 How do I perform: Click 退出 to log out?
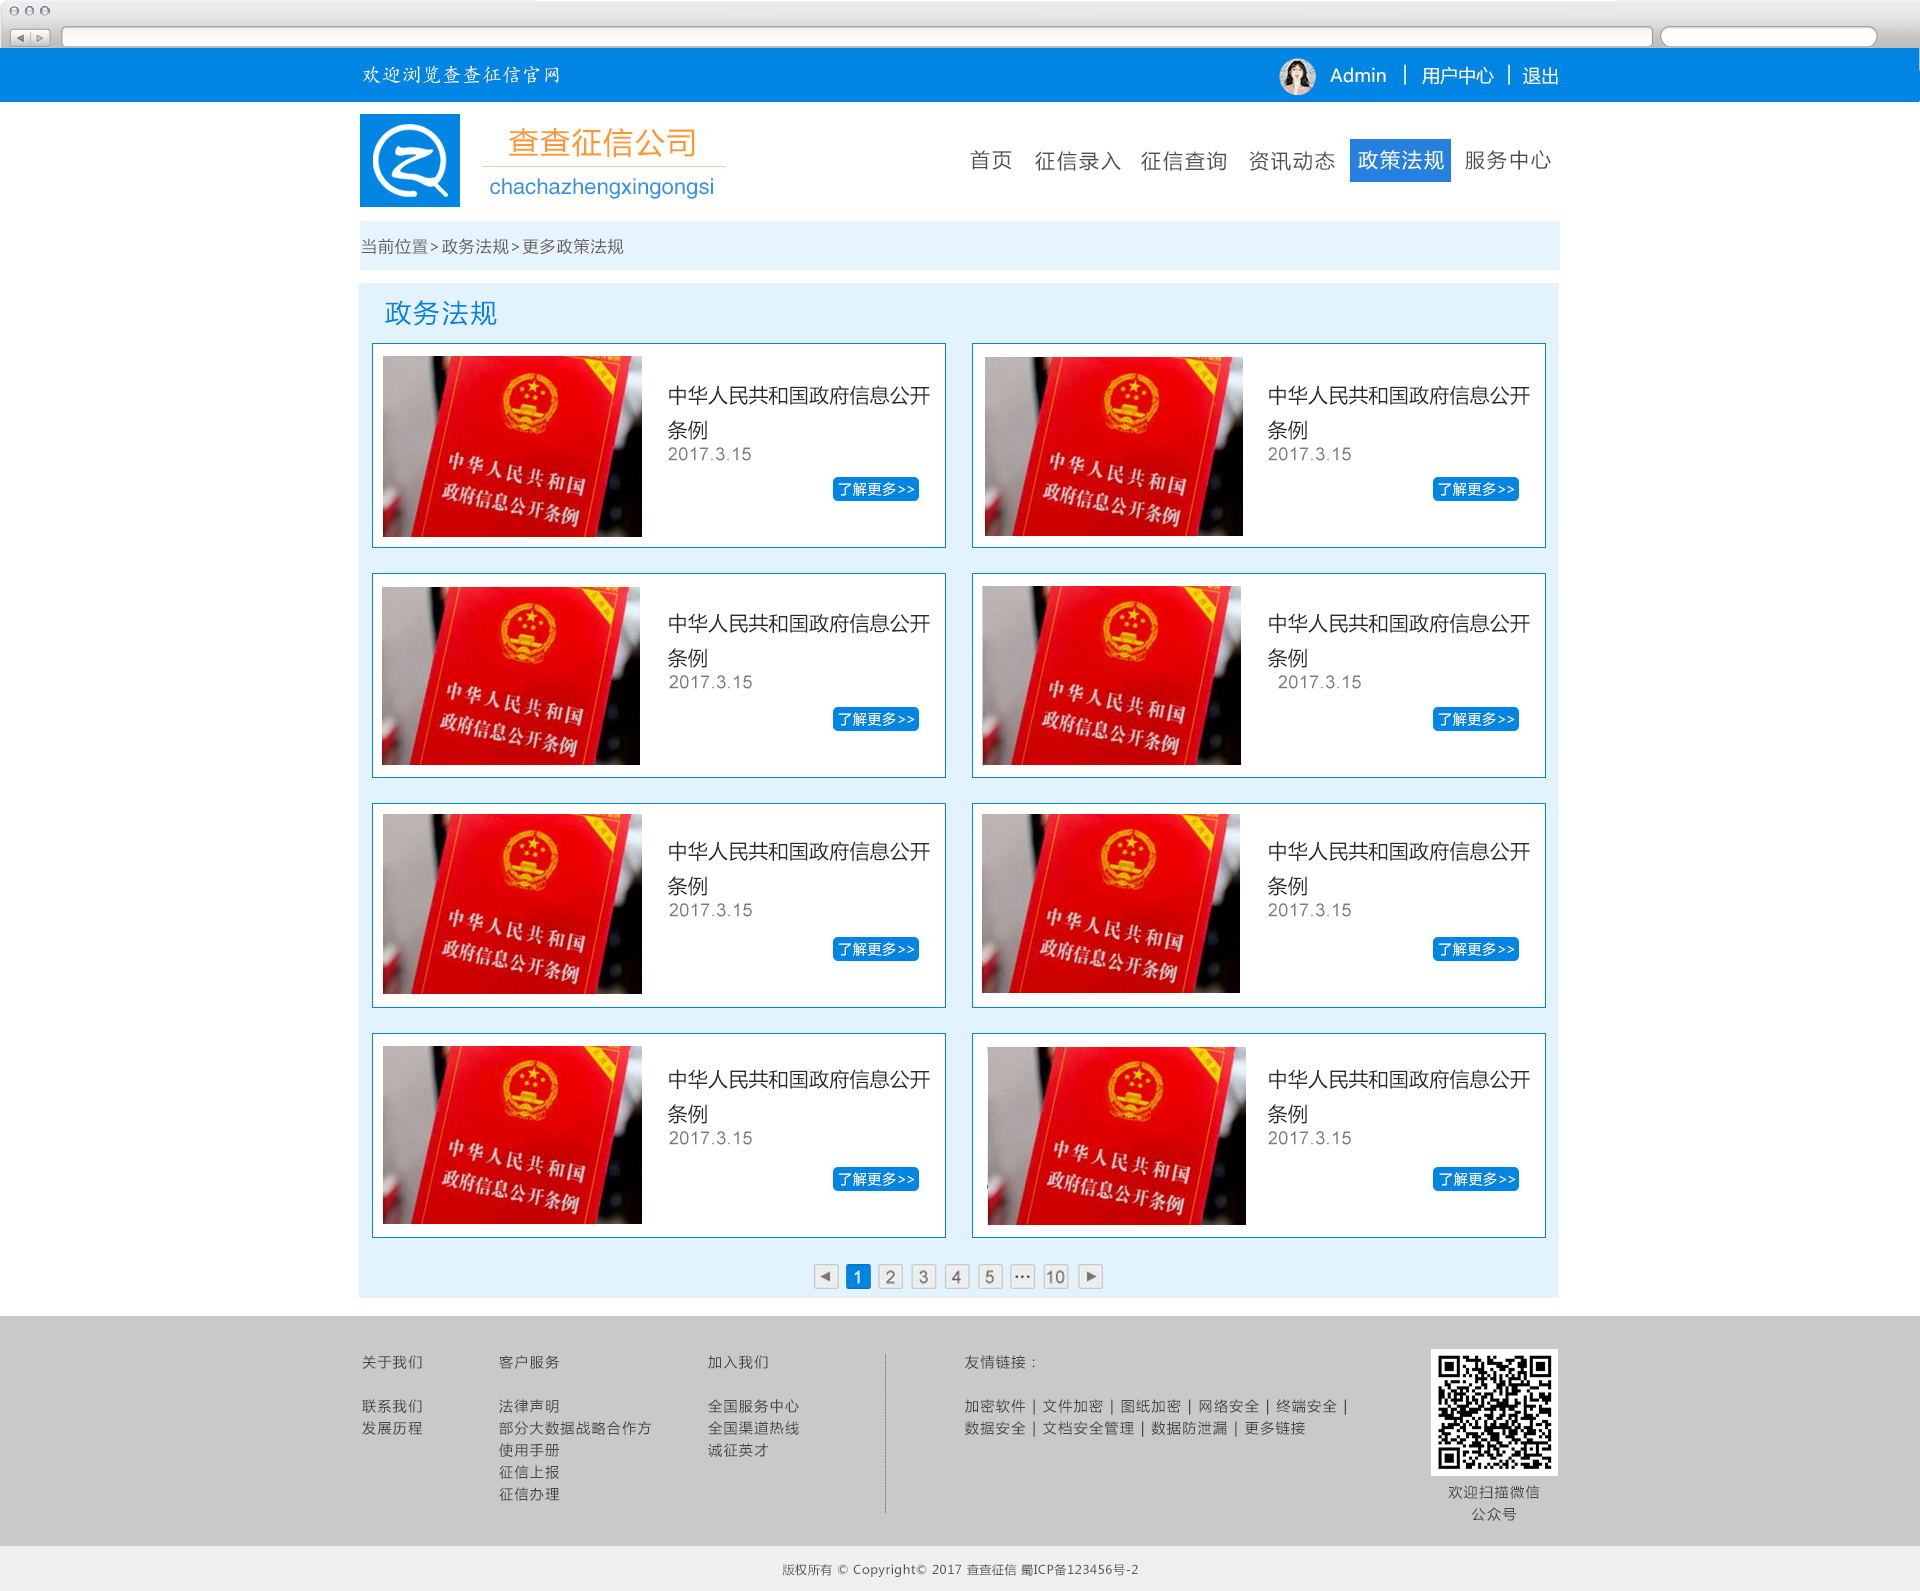1540,76
